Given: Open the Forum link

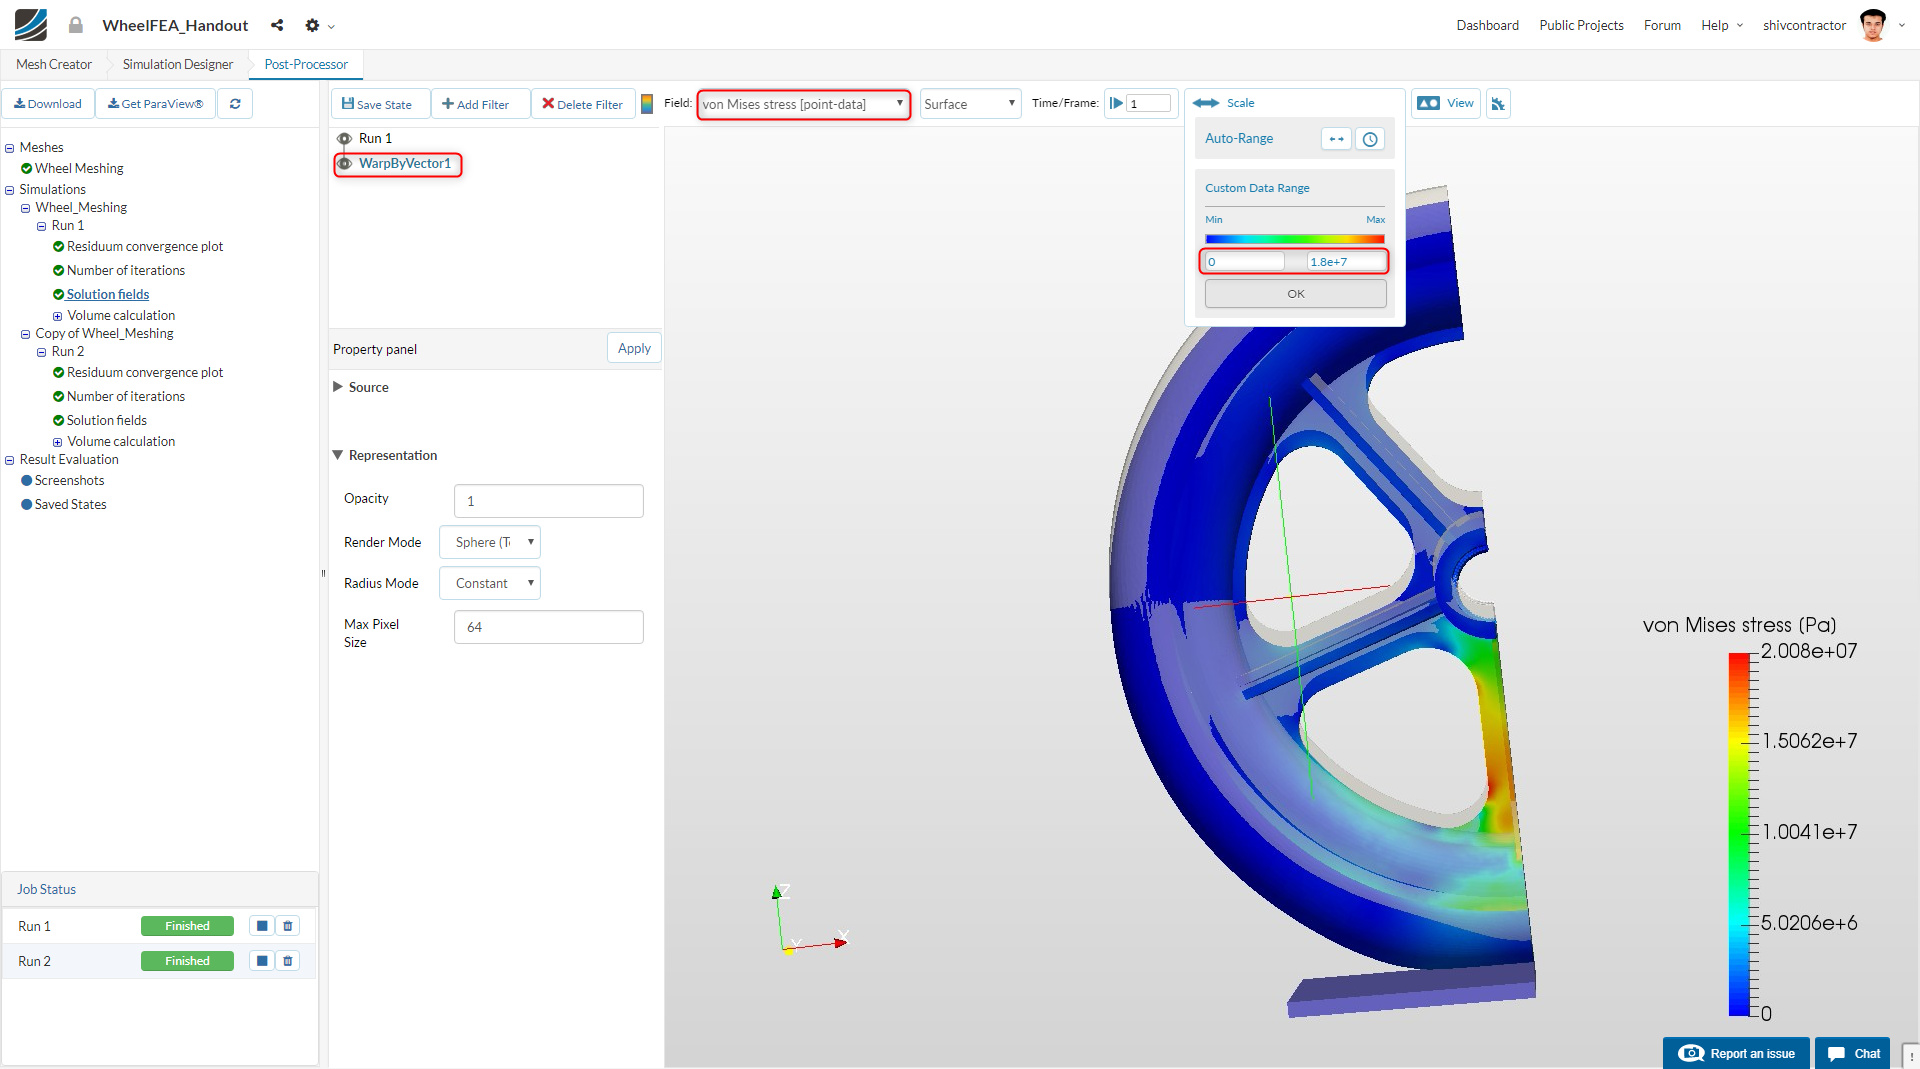Looking at the screenshot, I should [1662, 25].
